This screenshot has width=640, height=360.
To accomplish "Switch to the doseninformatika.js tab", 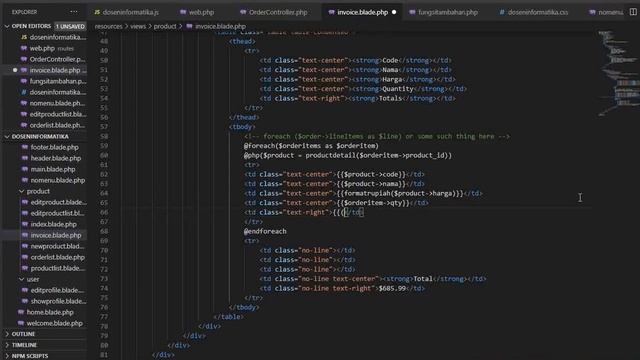I will (x=127, y=12).
